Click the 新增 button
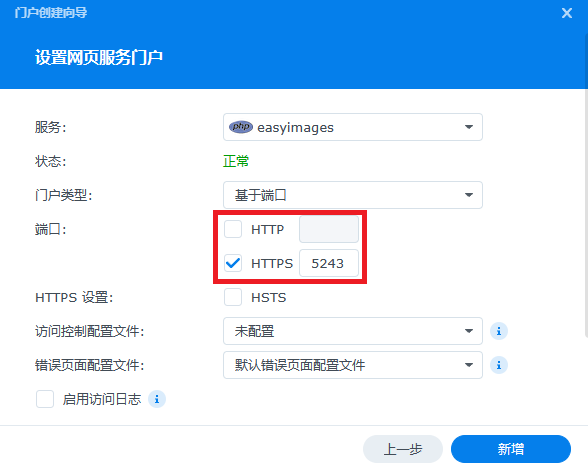 coord(511,449)
